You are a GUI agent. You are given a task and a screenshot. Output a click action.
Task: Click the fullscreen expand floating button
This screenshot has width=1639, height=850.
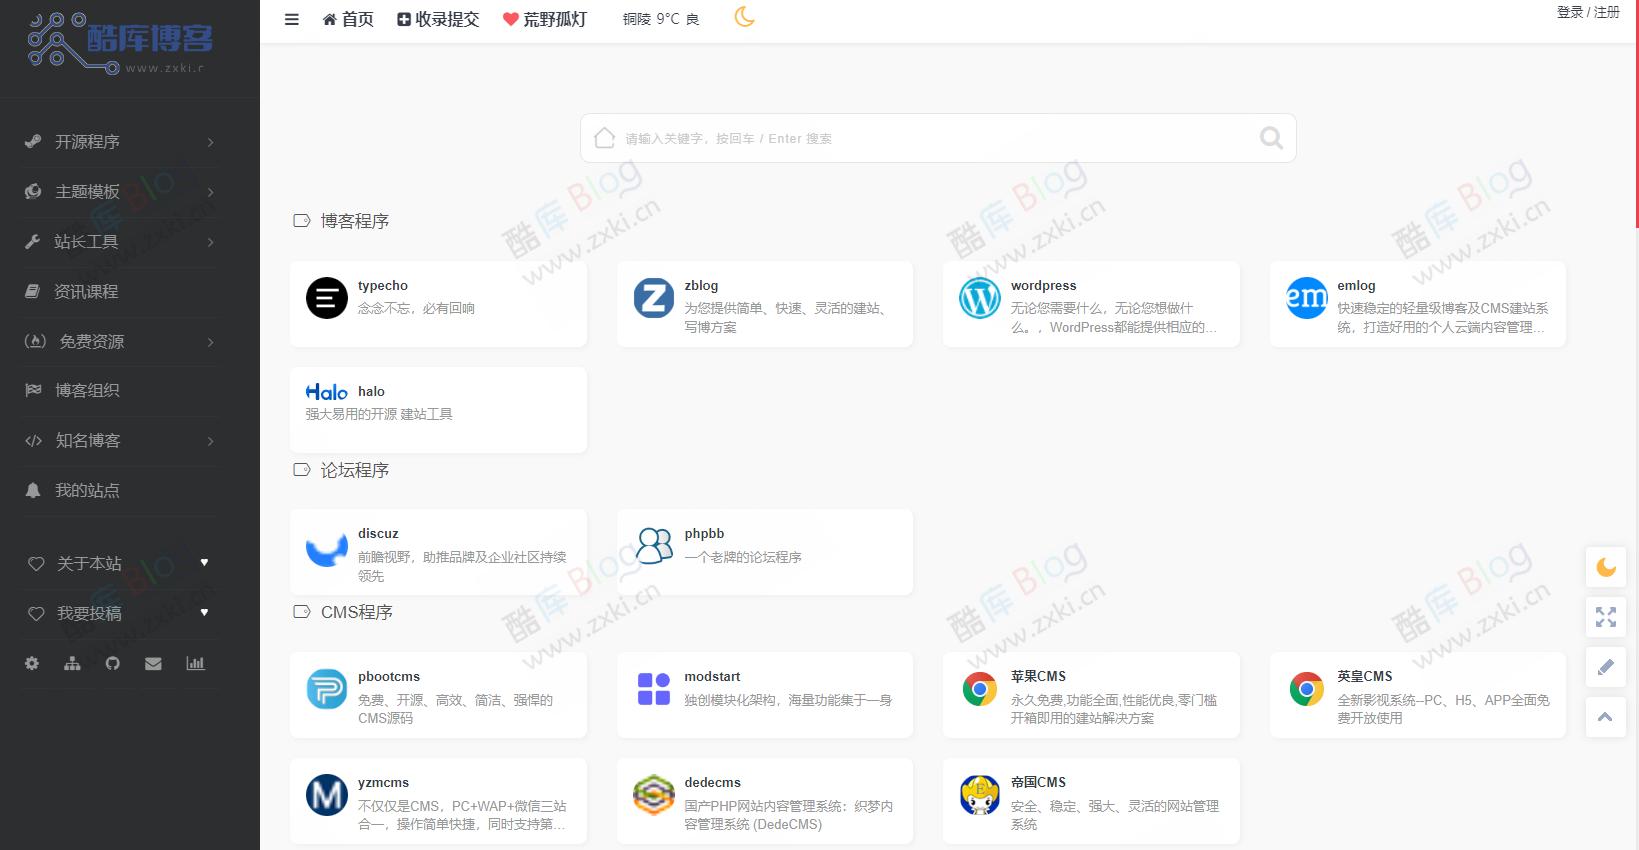pos(1605,617)
